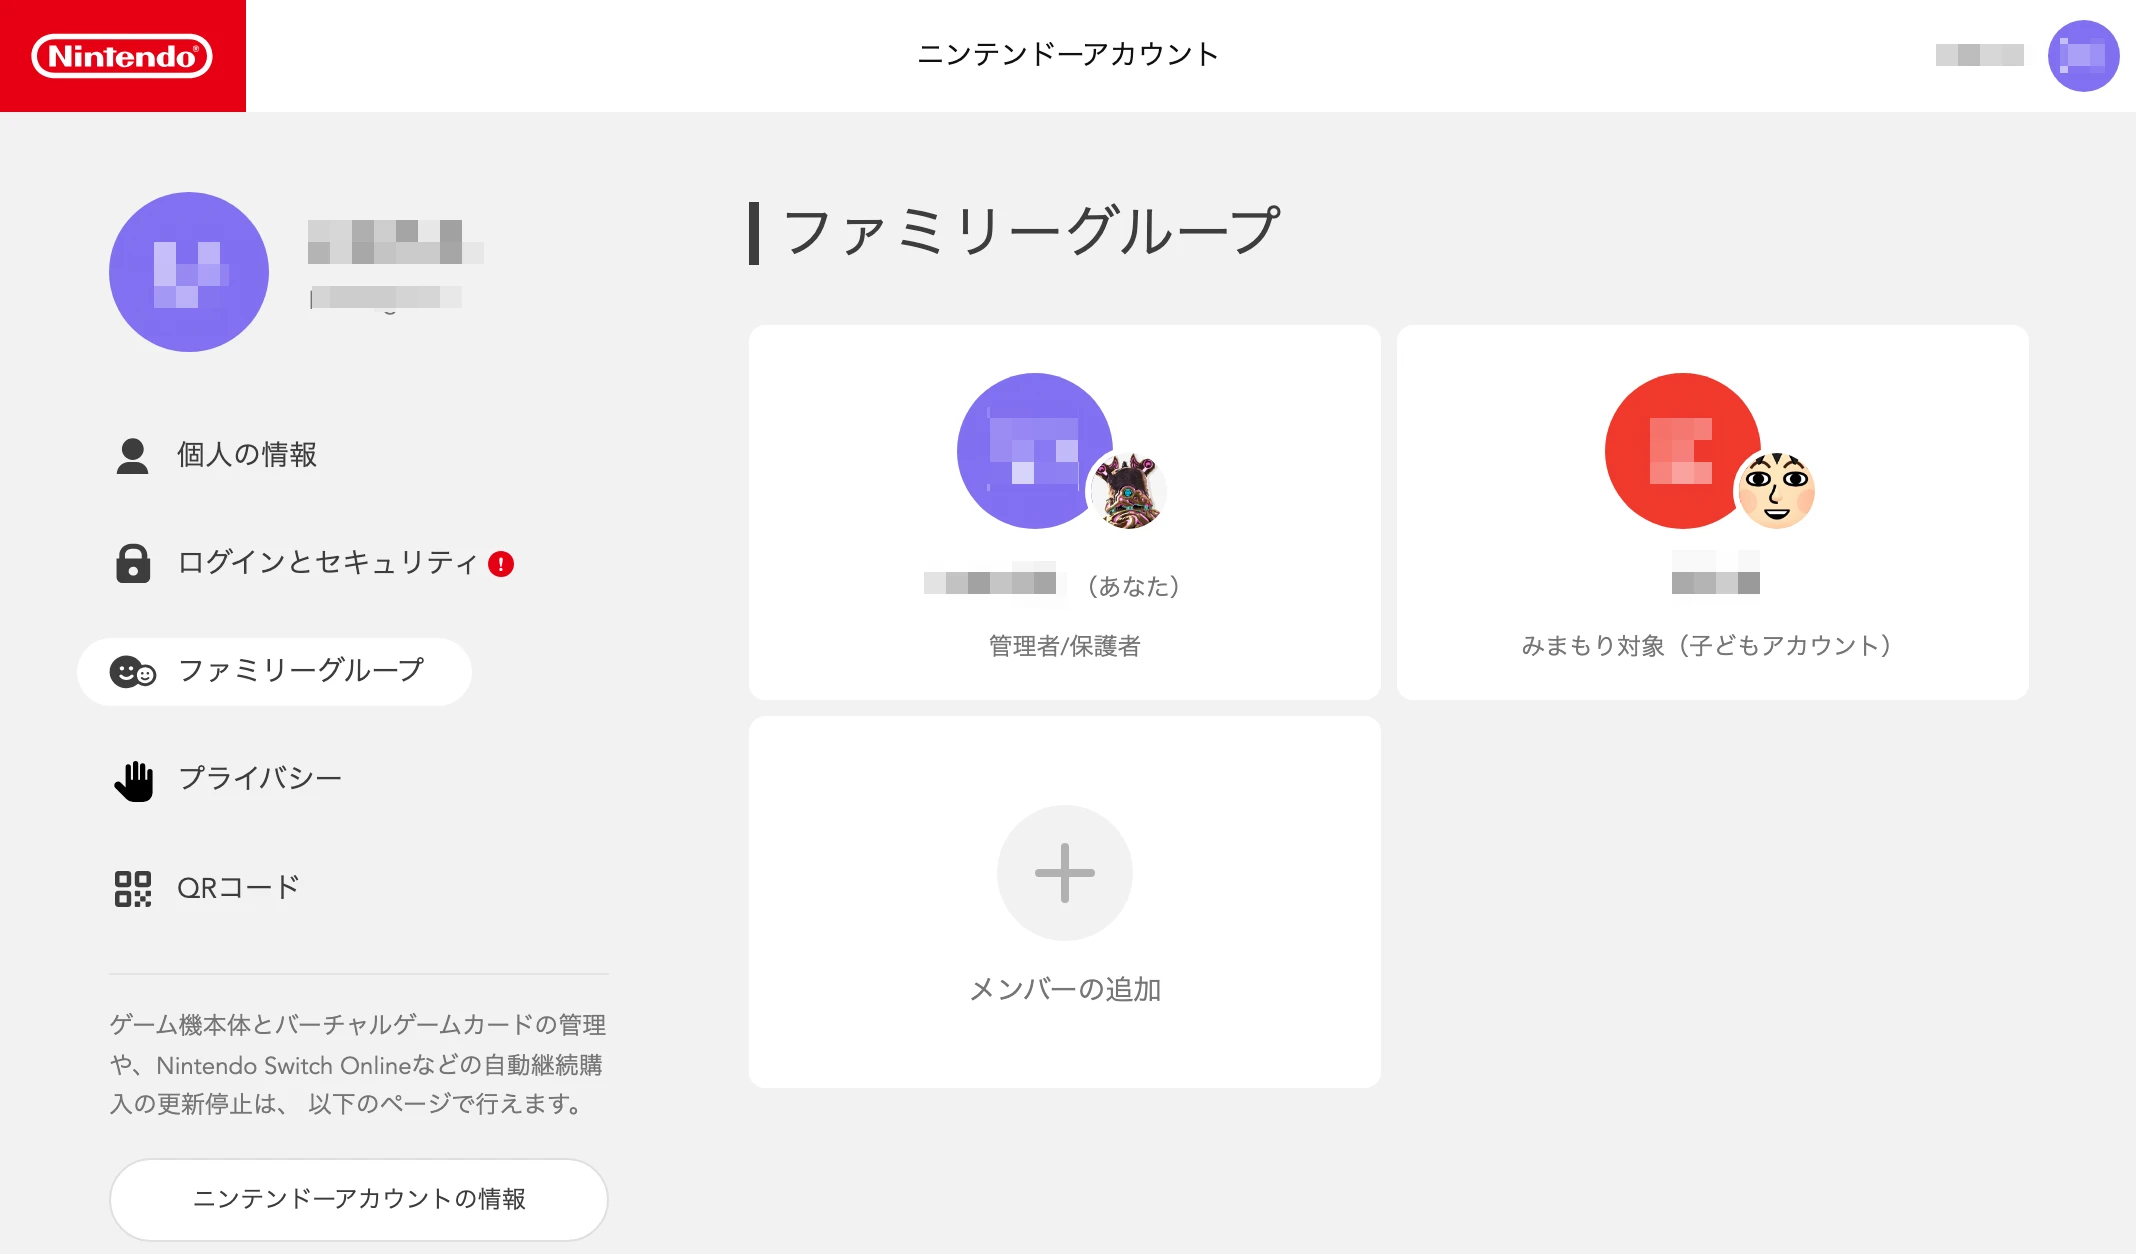Click the QR code icon in sidebar

click(133, 888)
